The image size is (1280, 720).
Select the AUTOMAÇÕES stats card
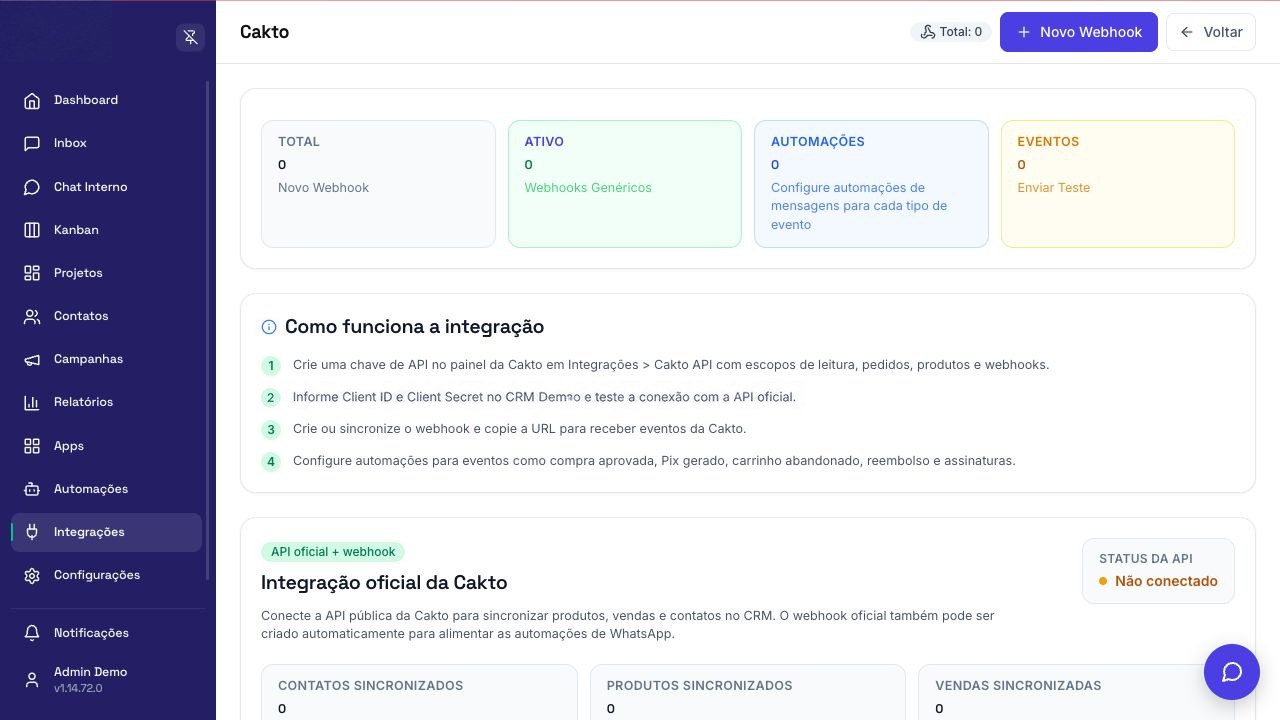click(871, 184)
